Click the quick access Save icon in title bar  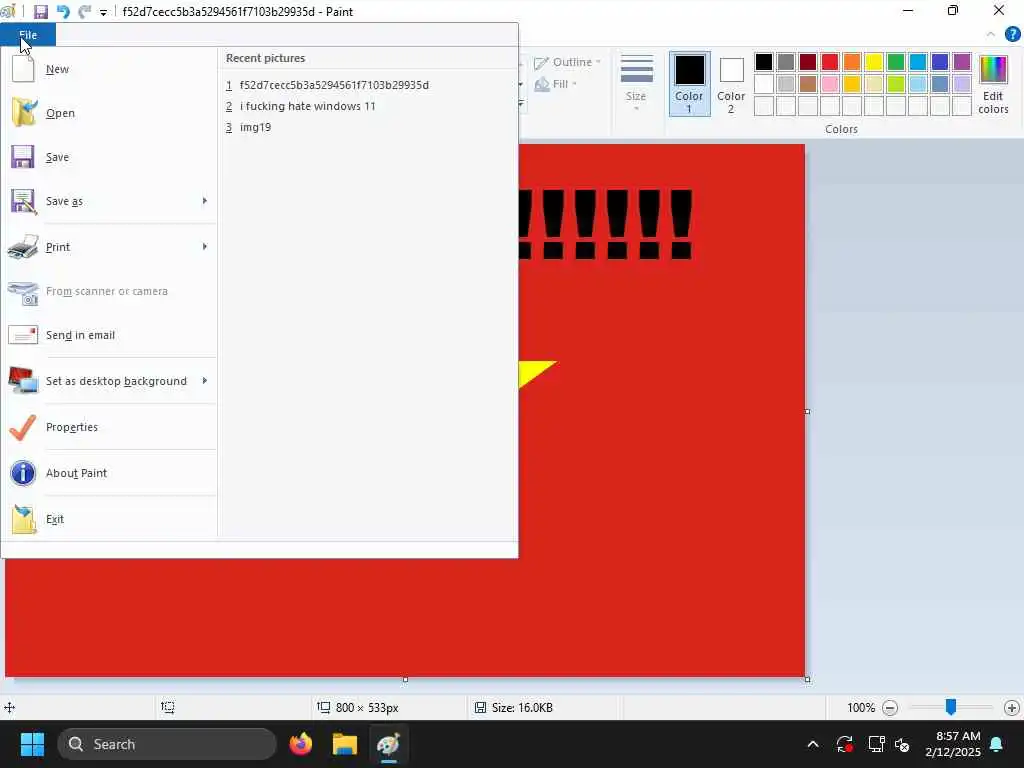[40, 12]
